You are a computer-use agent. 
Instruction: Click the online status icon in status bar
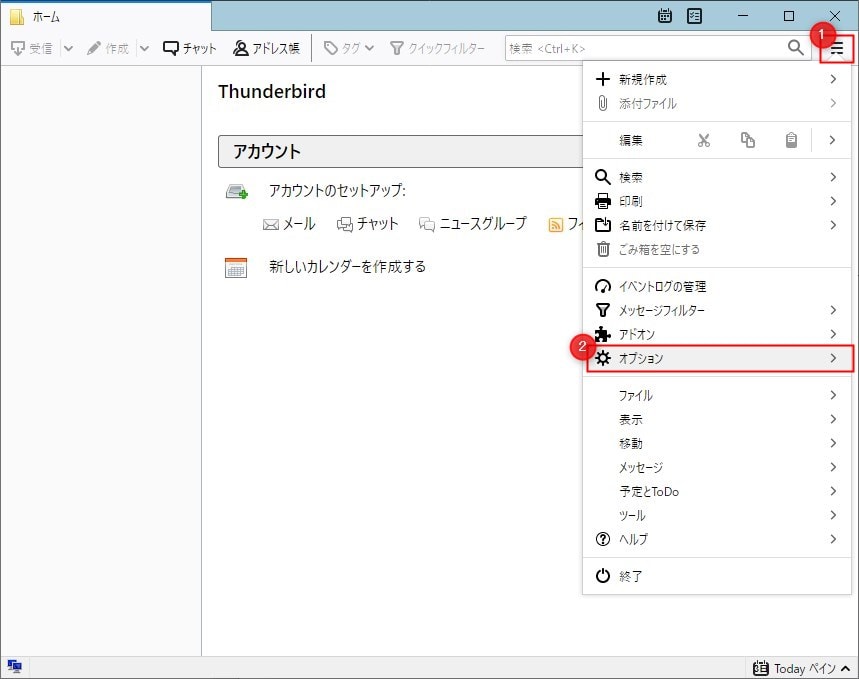coord(14,667)
